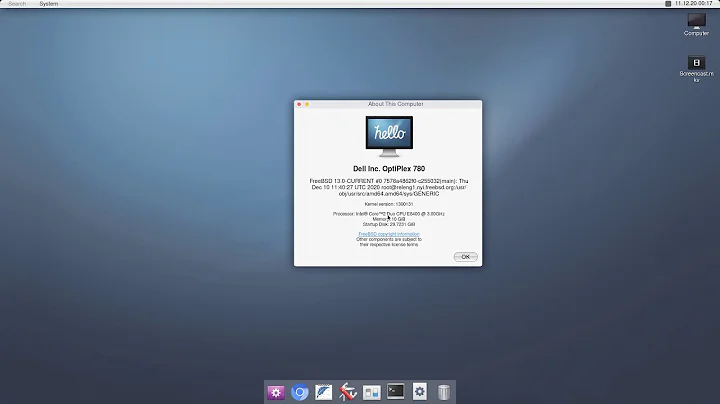
Task: Open the purple gear app in the dock
Action: [x=276, y=392]
